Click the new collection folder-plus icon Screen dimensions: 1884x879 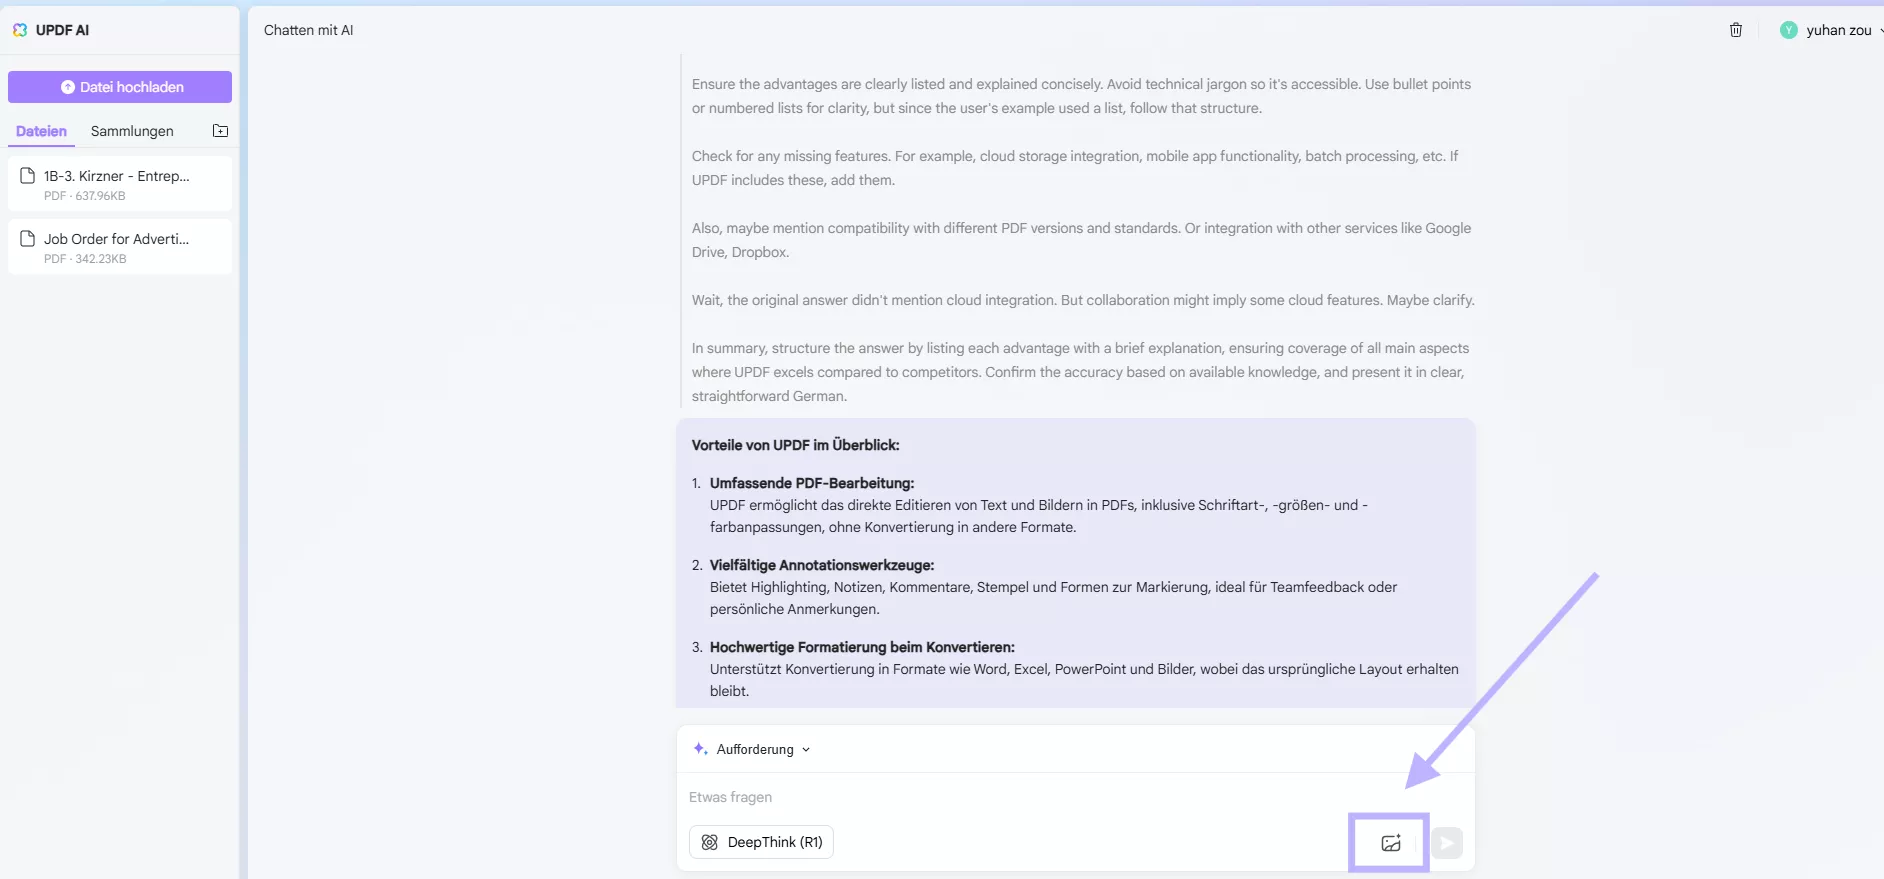[221, 131]
